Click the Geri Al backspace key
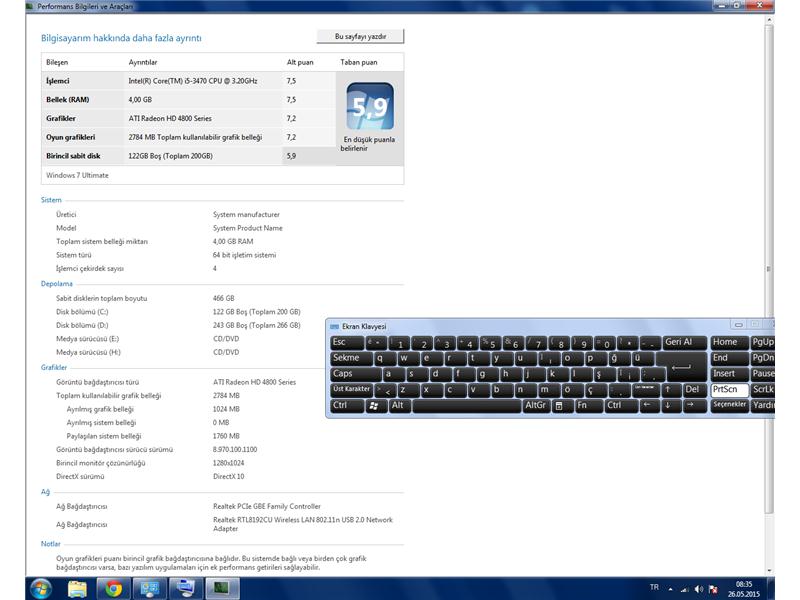The height and width of the screenshot is (600, 800). (685, 342)
